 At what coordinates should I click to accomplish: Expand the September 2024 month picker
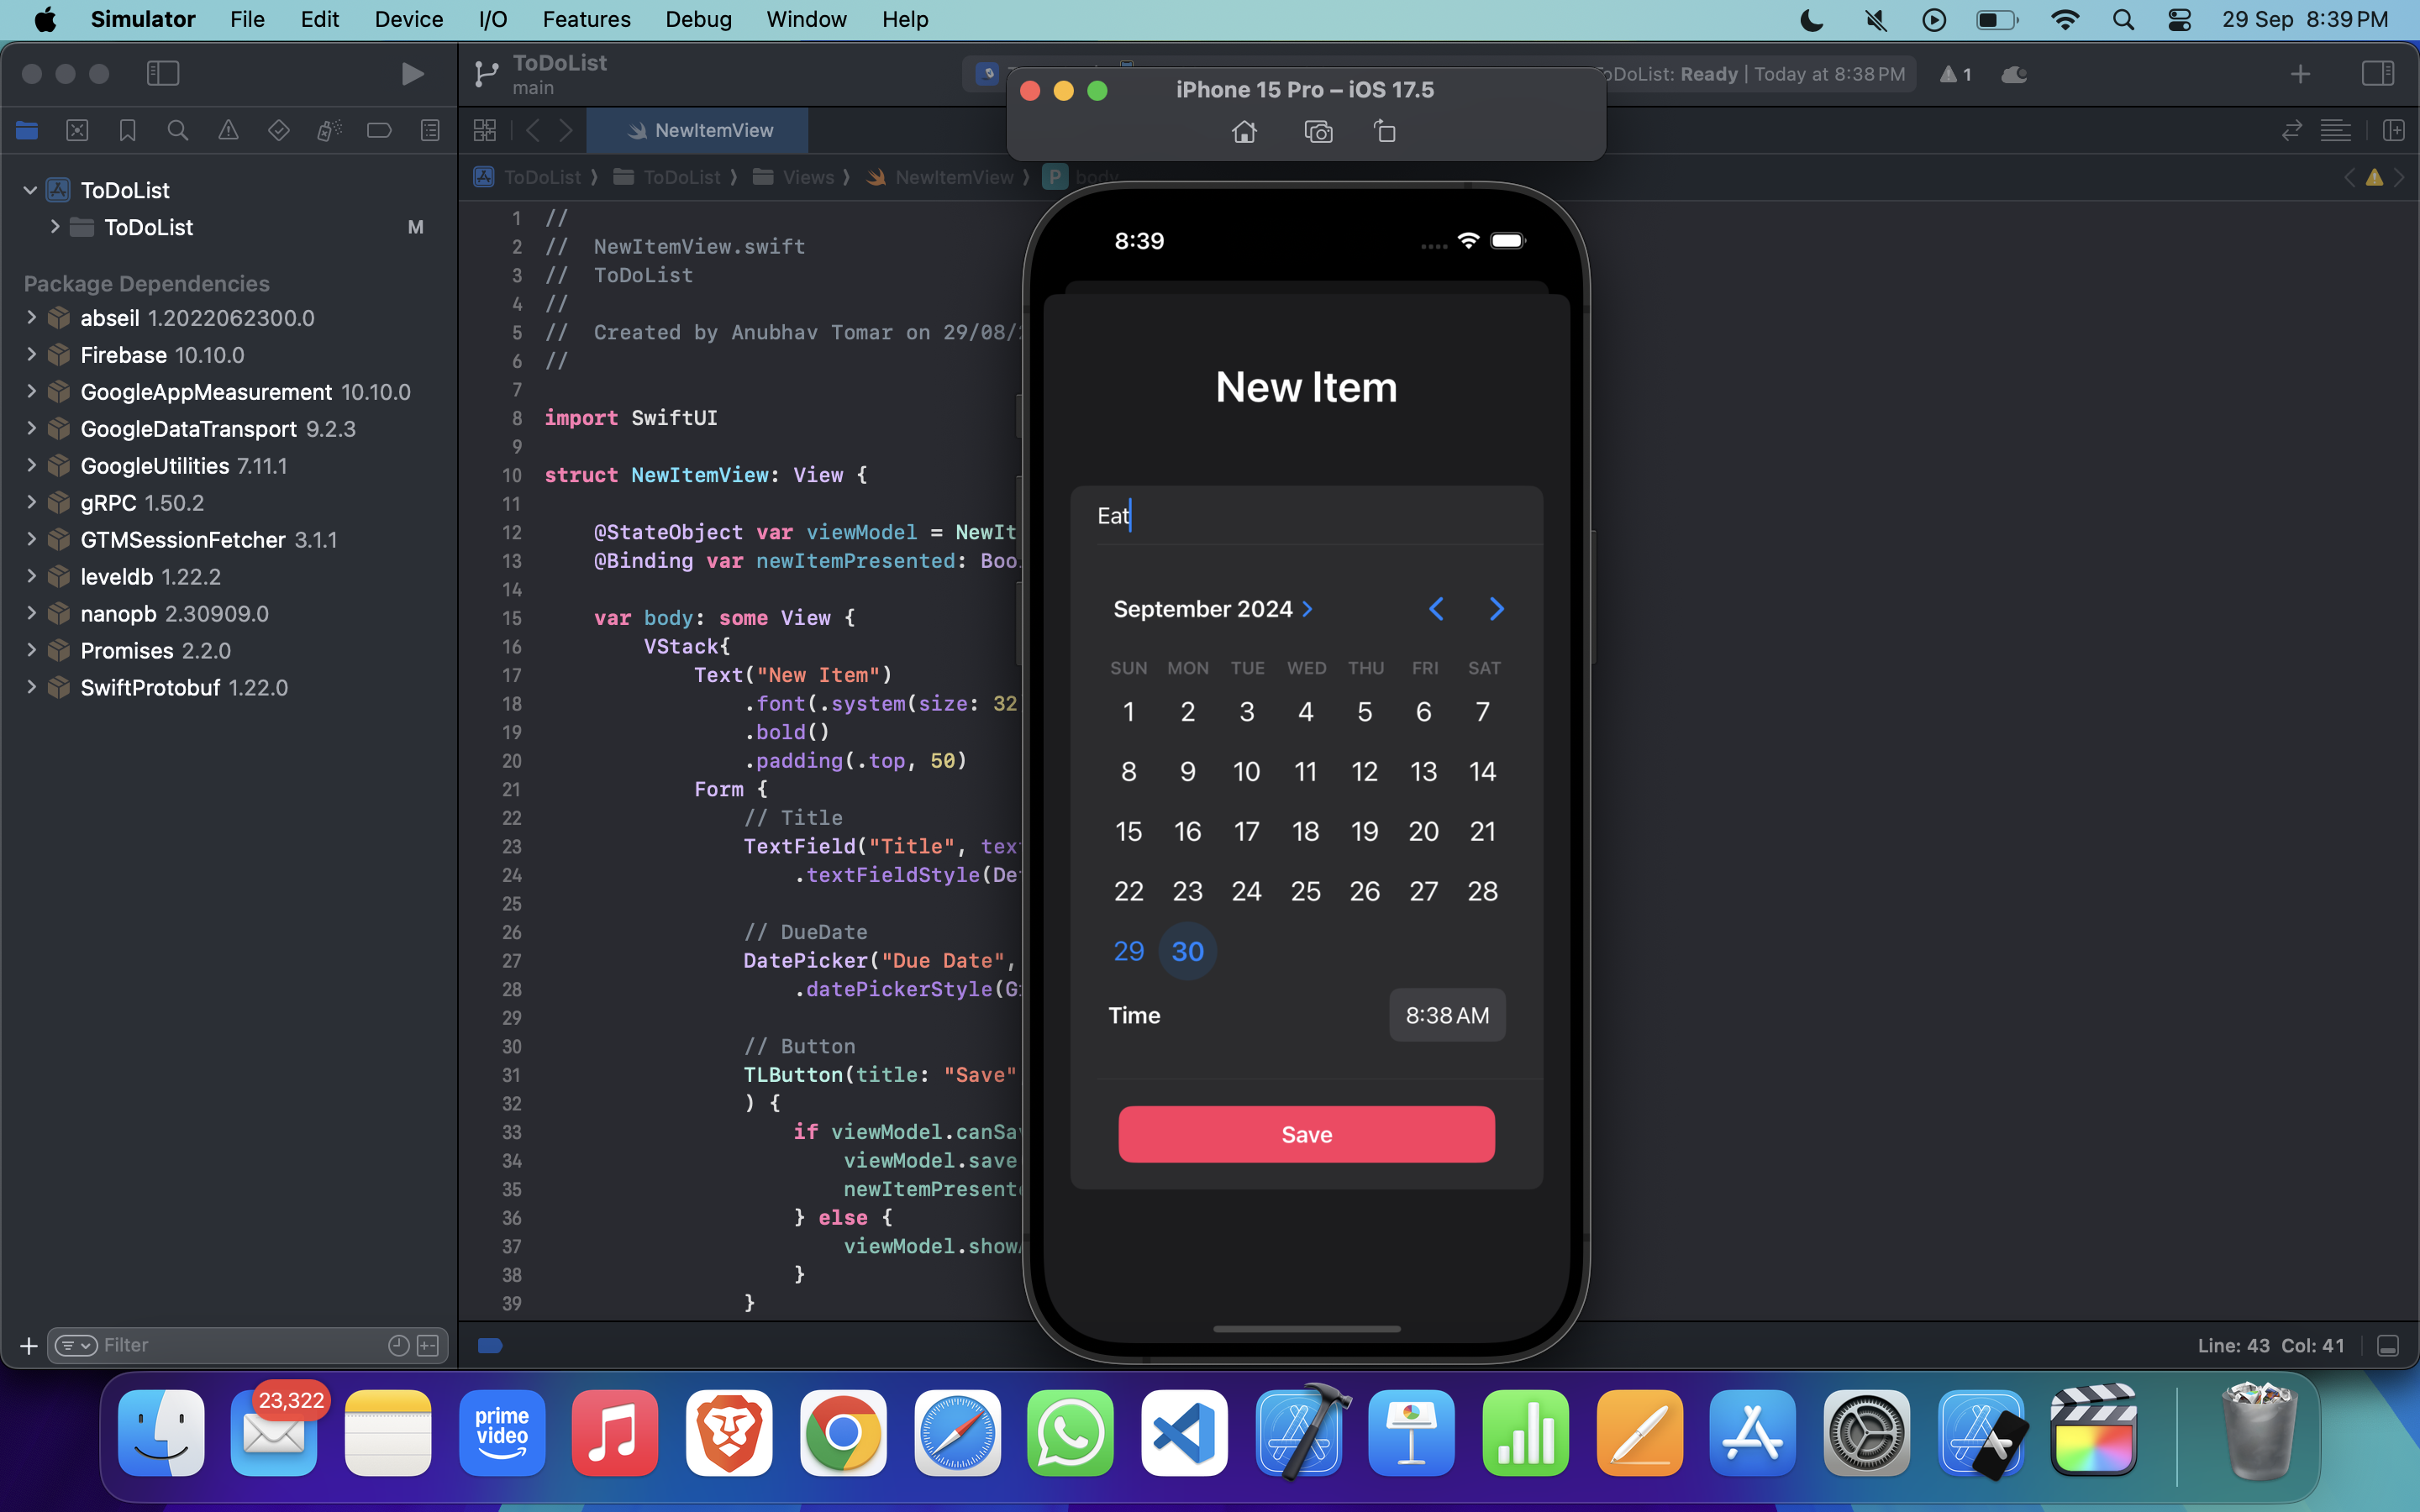1212,609
